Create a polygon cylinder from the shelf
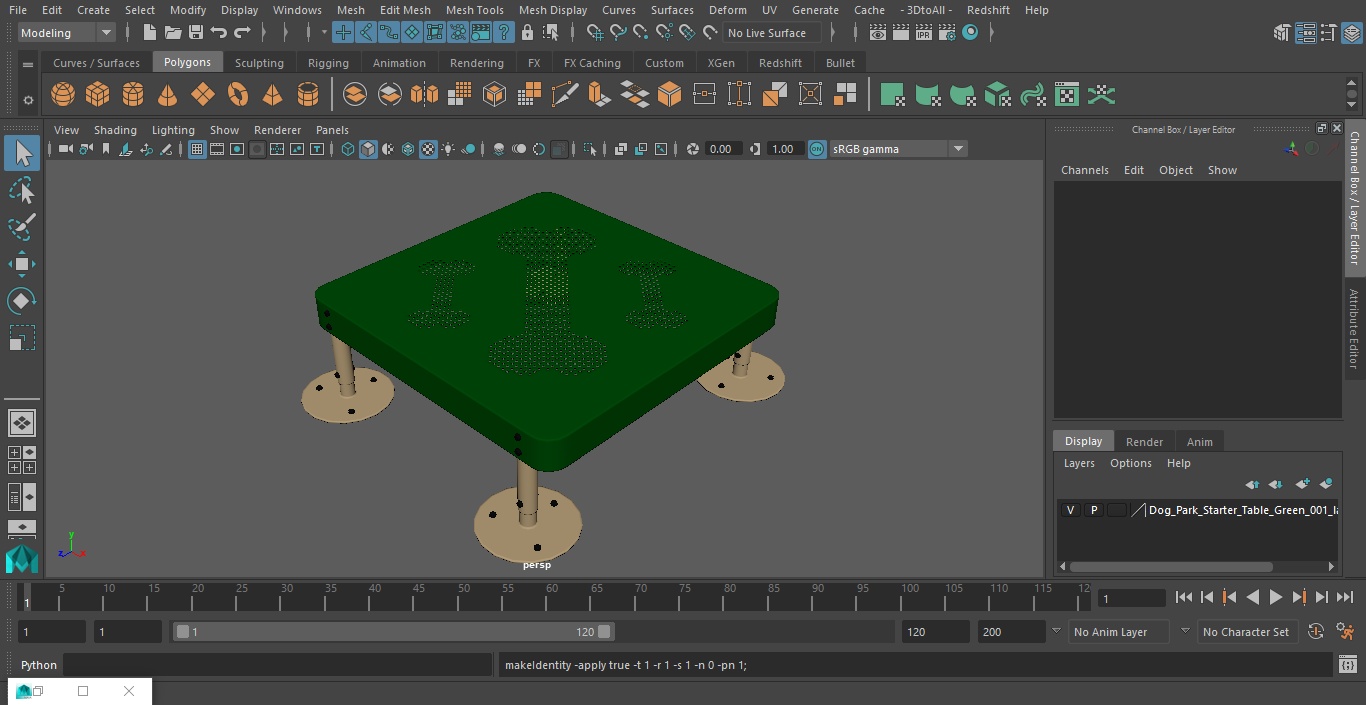The width and height of the screenshot is (1366, 705). pyautogui.click(x=132, y=95)
